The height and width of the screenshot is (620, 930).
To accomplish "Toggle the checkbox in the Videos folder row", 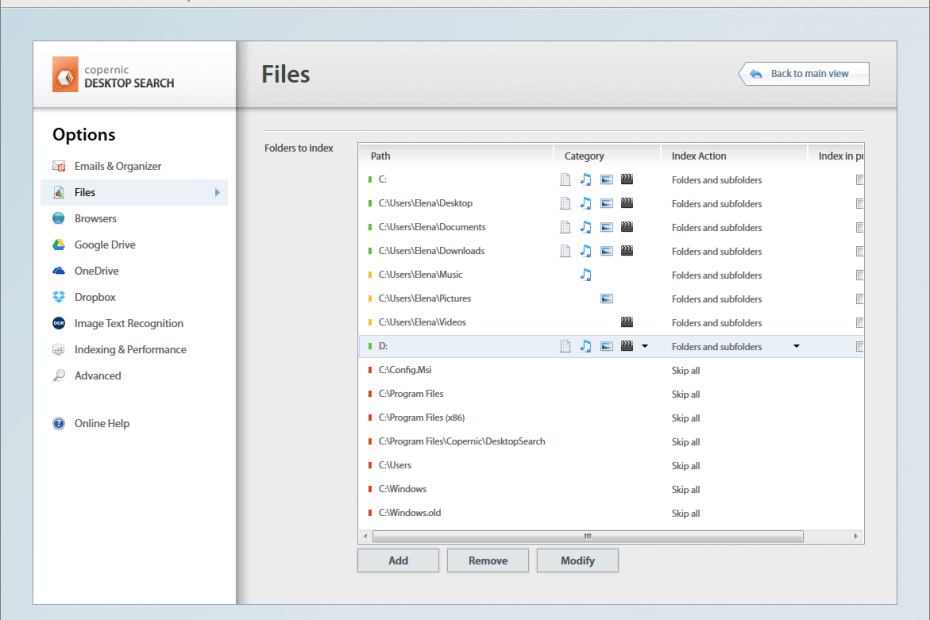I will point(859,322).
